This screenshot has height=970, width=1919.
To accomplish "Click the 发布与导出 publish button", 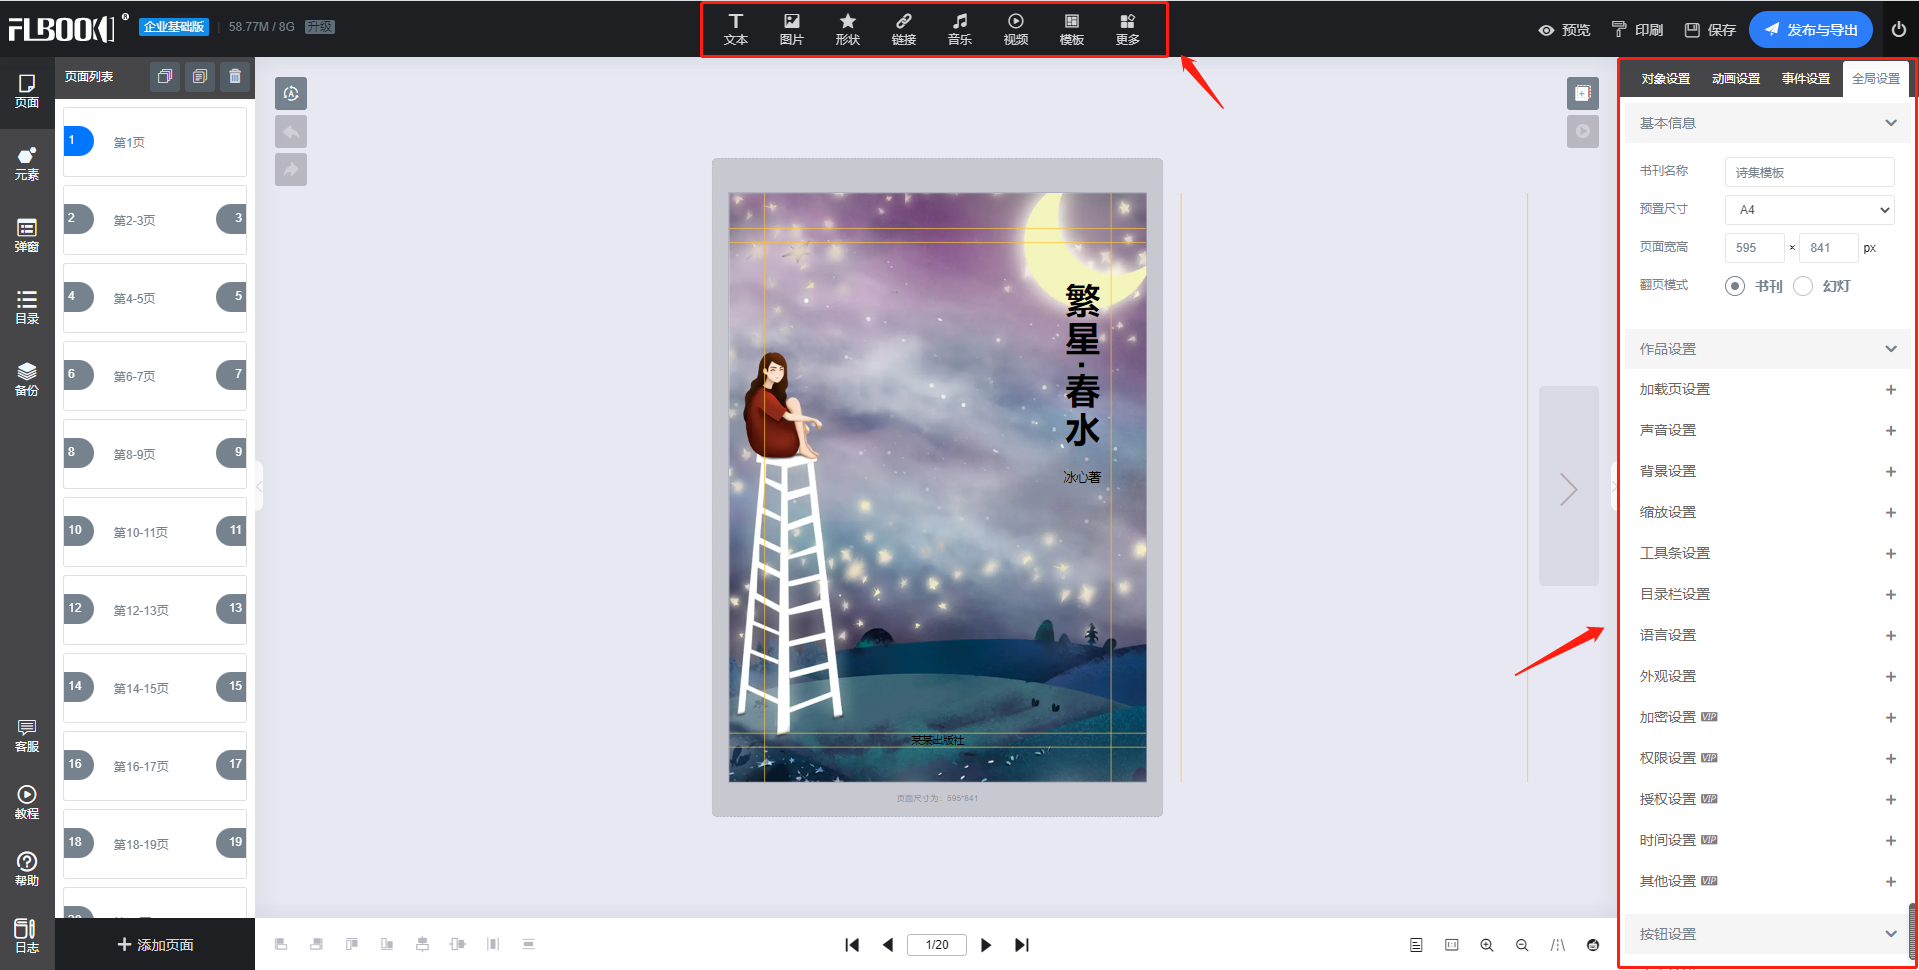I will point(1811,30).
